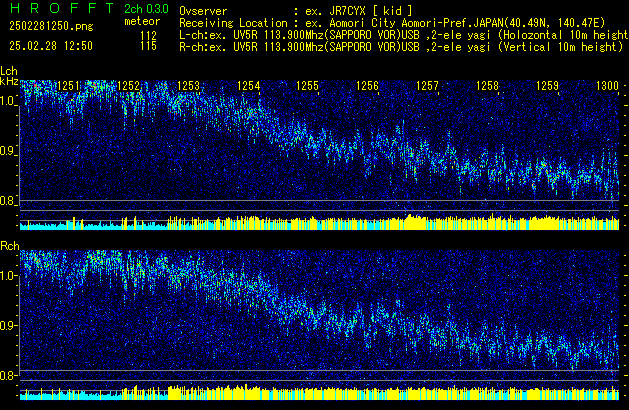Click the observer line 'JR7CYX [ kid ]'
Image resolution: width=629 pixels, height=410 pixels.
click(296, 11)
